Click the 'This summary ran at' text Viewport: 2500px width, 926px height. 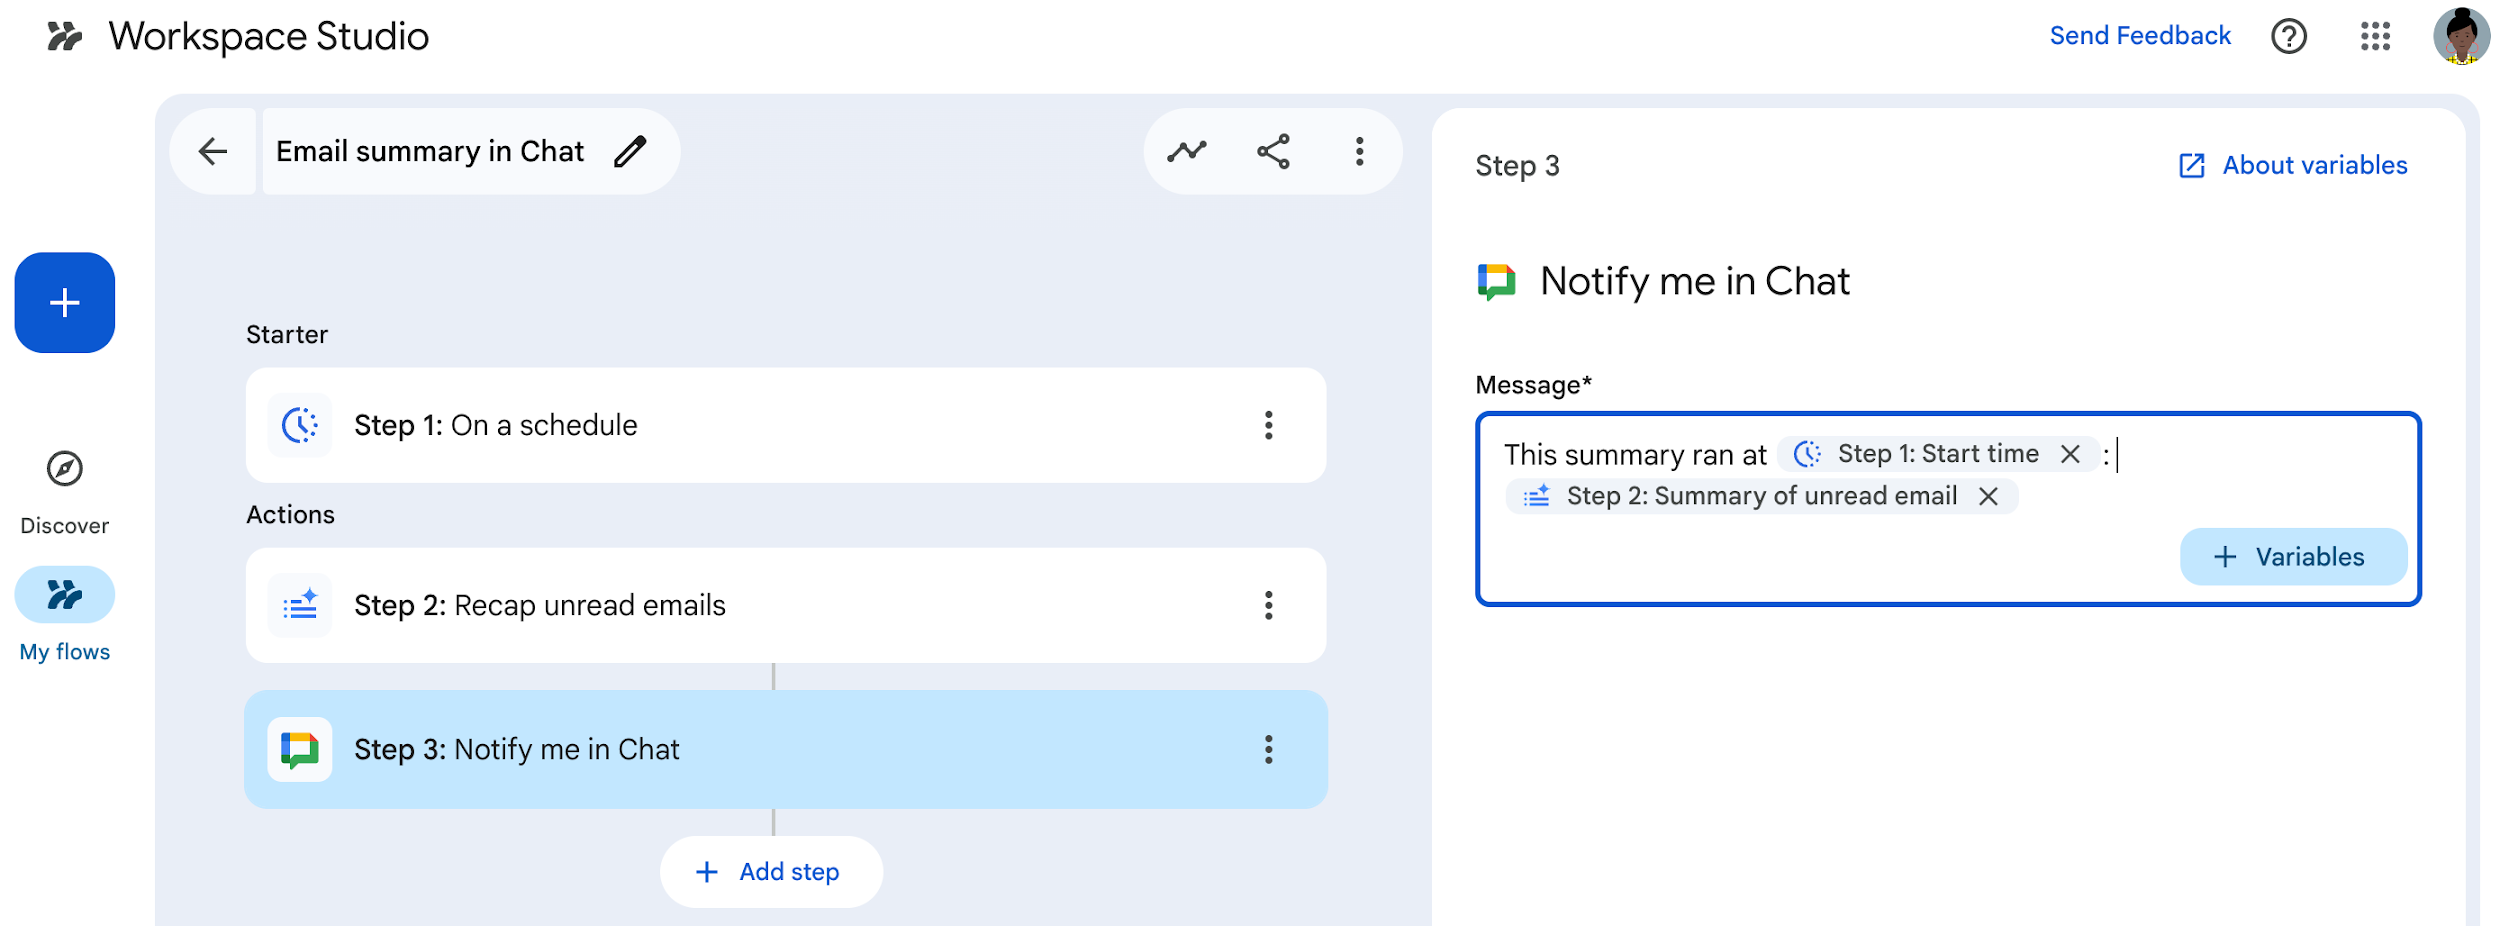(x=1635, y=455)
